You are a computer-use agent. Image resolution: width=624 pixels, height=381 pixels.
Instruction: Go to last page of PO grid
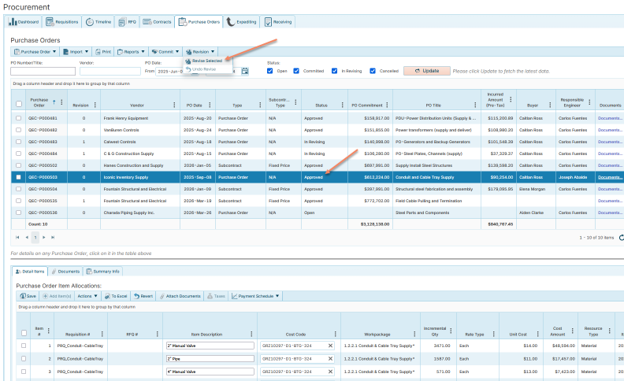(x=53, y=237)
